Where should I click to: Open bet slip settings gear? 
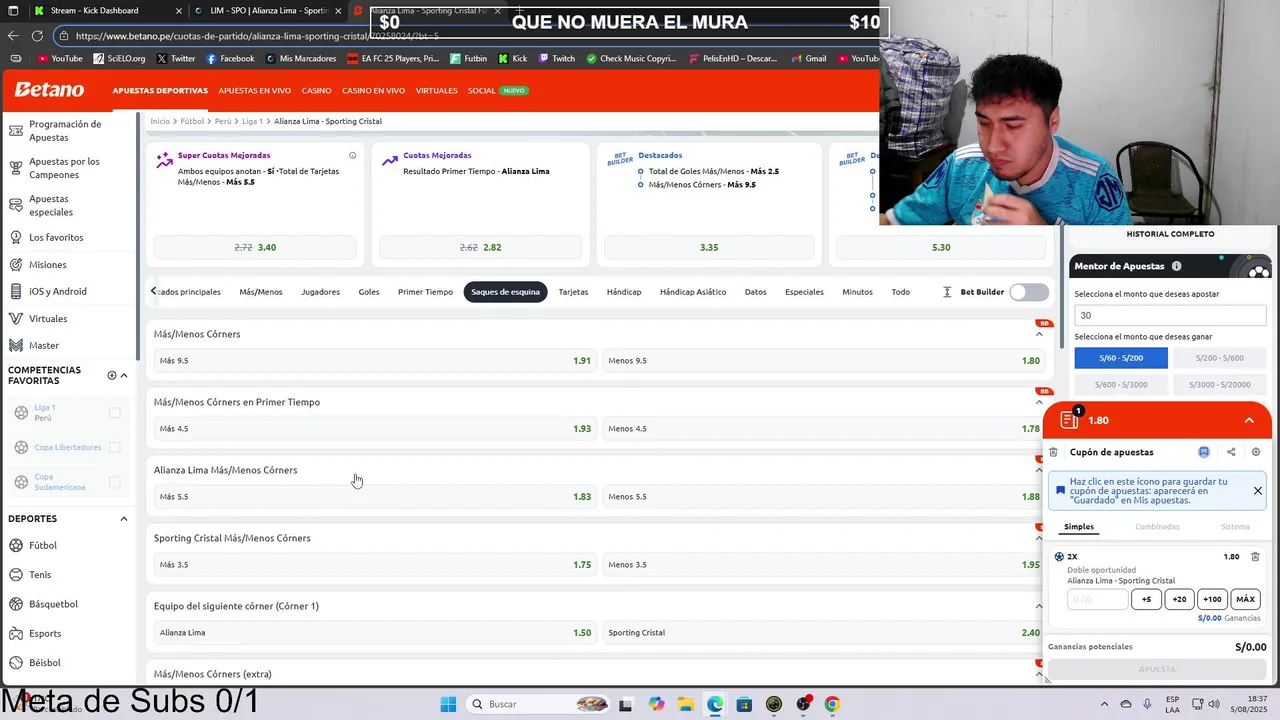[x=1256, y=452]
